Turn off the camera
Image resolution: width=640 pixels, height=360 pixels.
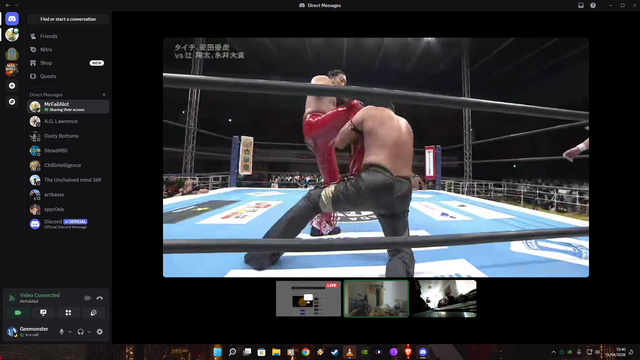pyautogui.click(x=18, y=313)
